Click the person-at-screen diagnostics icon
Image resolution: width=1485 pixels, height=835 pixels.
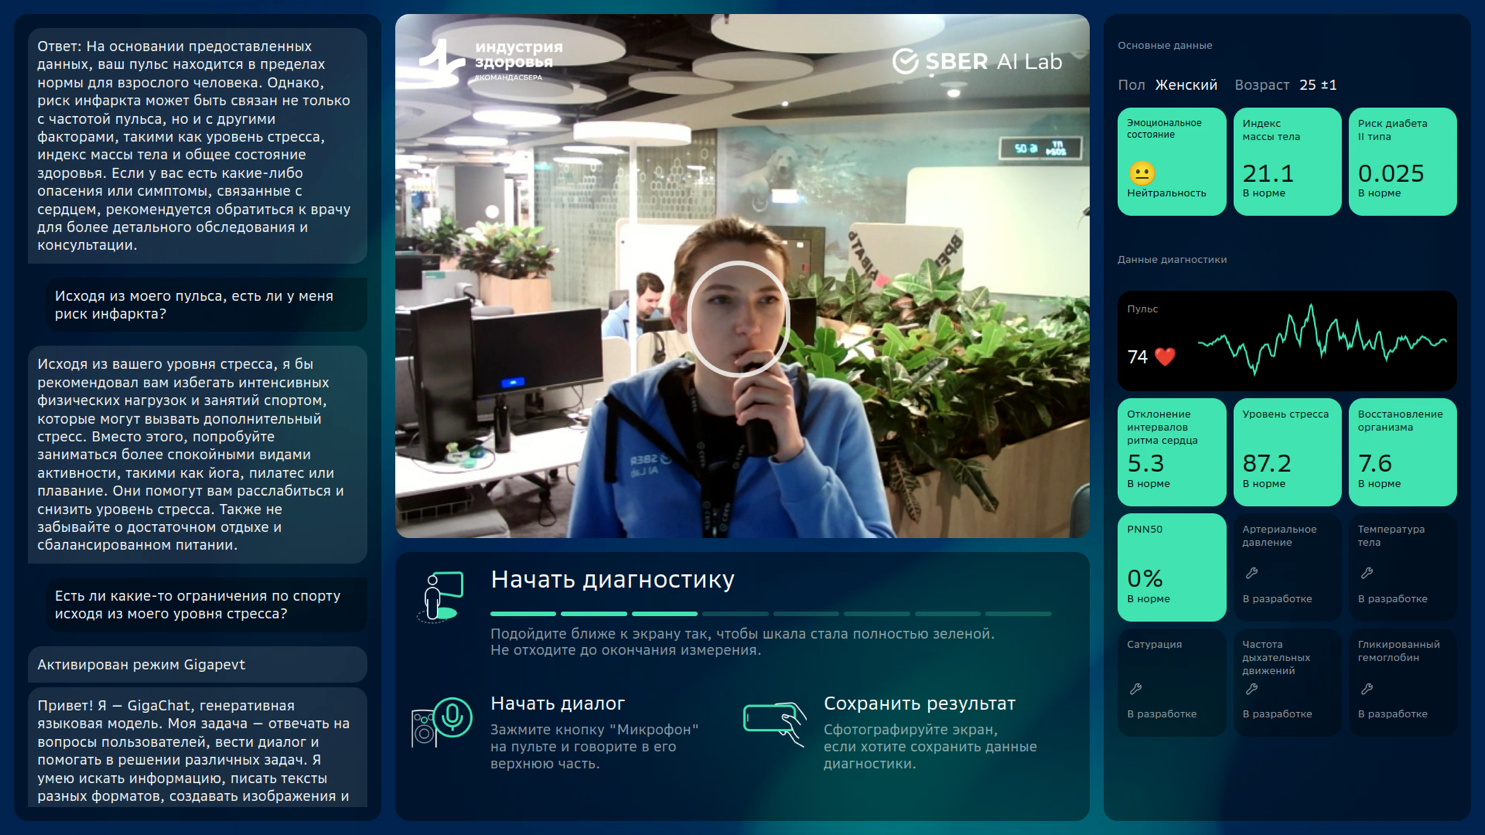pos(441,596)
